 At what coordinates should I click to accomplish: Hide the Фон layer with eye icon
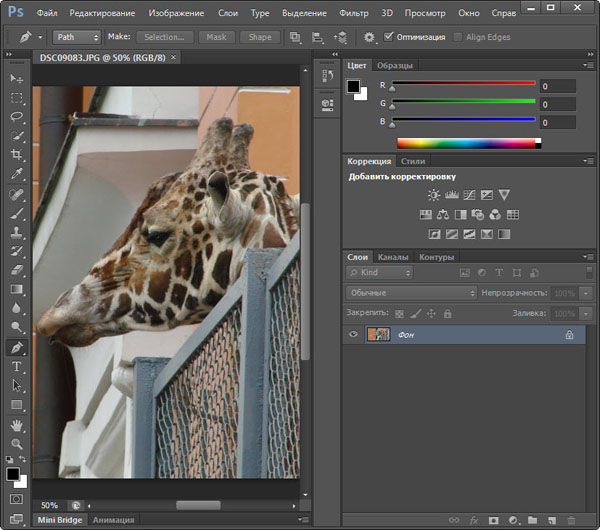coord(353,335)
